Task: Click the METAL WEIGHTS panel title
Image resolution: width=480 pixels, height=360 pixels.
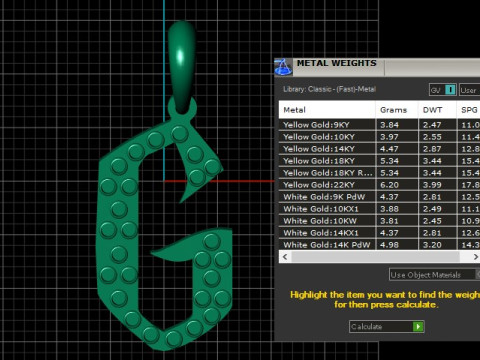Action: pyautogui.click(x=337, y=63)
